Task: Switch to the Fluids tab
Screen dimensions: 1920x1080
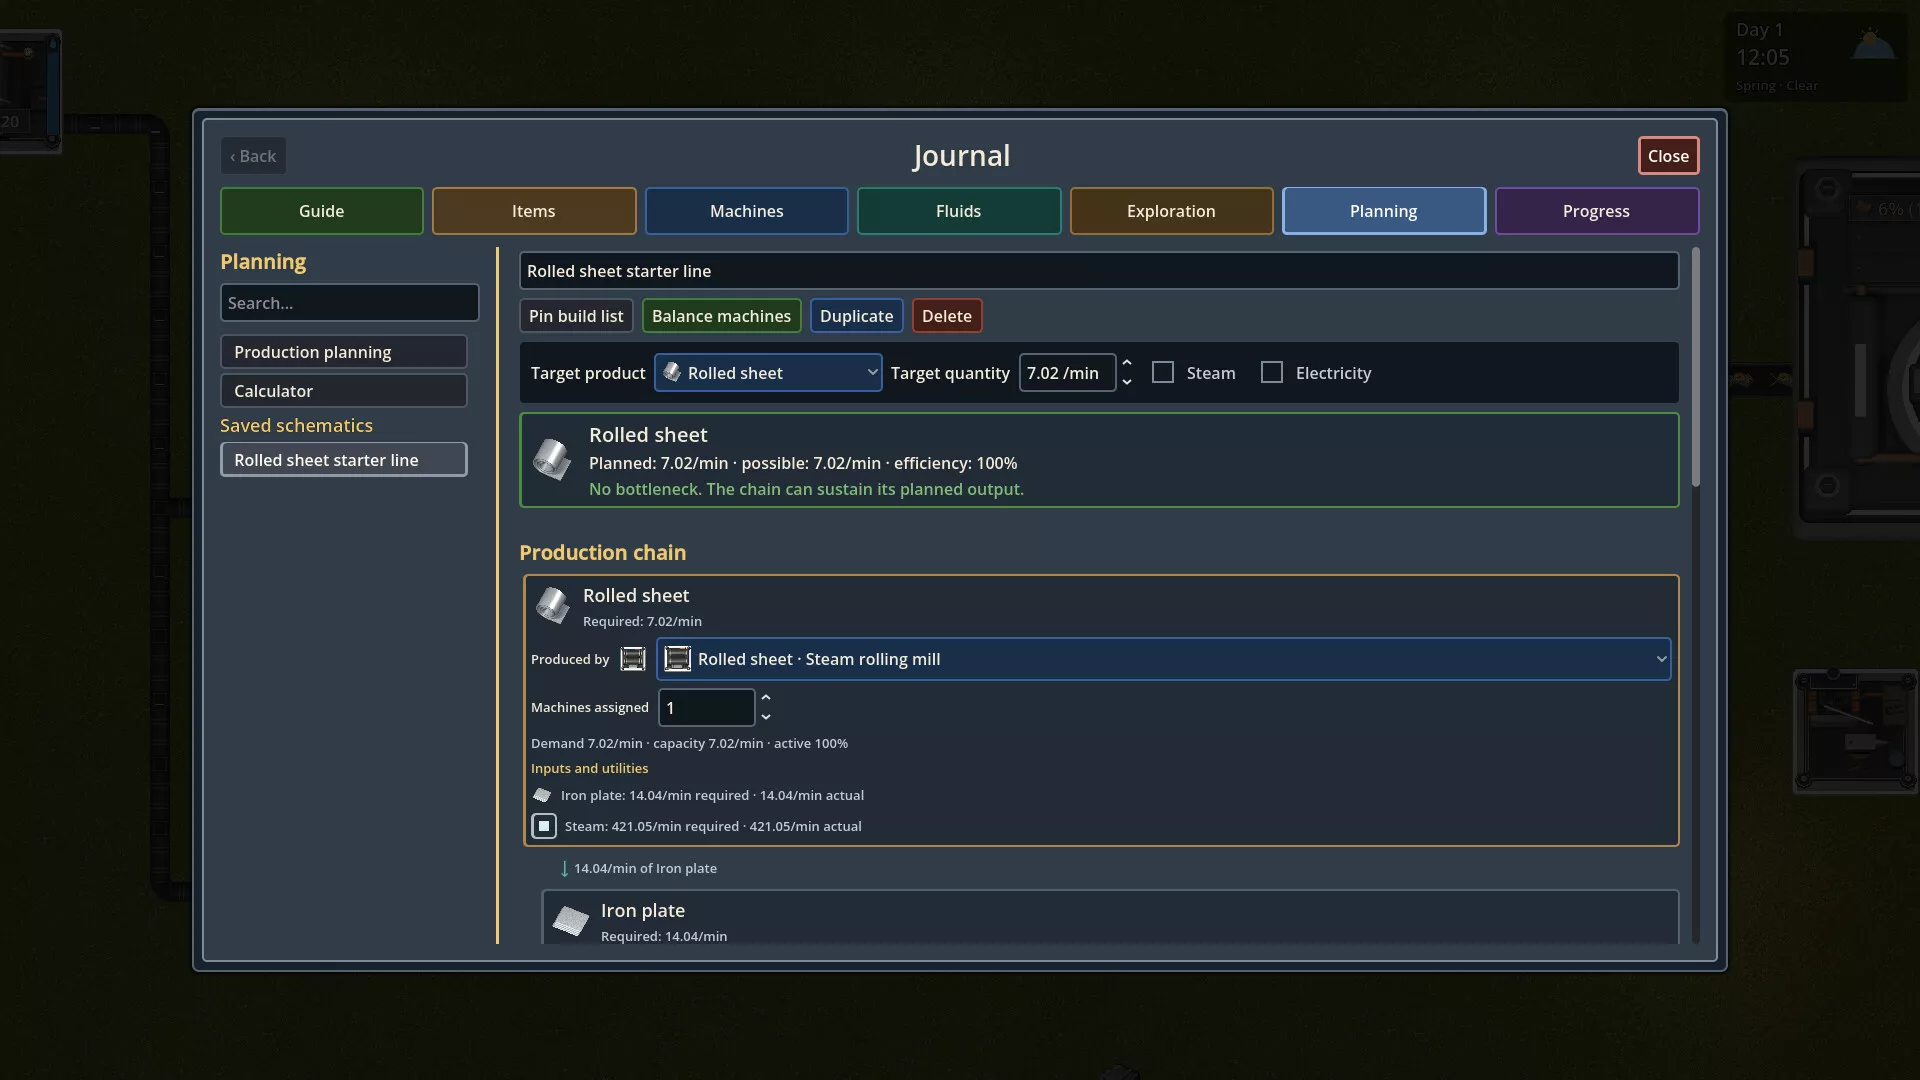Action: [959, 211]
